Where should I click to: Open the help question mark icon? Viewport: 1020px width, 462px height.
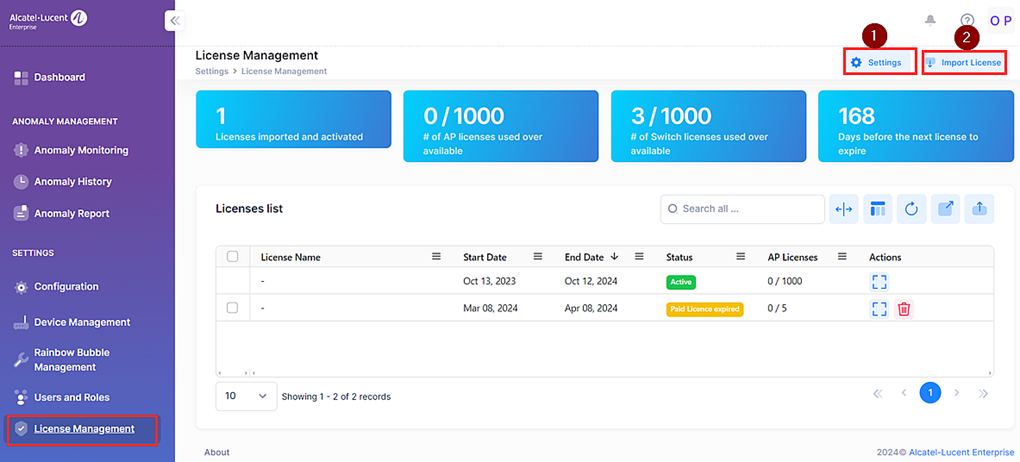pyautogui.click(x=966, y=20)
